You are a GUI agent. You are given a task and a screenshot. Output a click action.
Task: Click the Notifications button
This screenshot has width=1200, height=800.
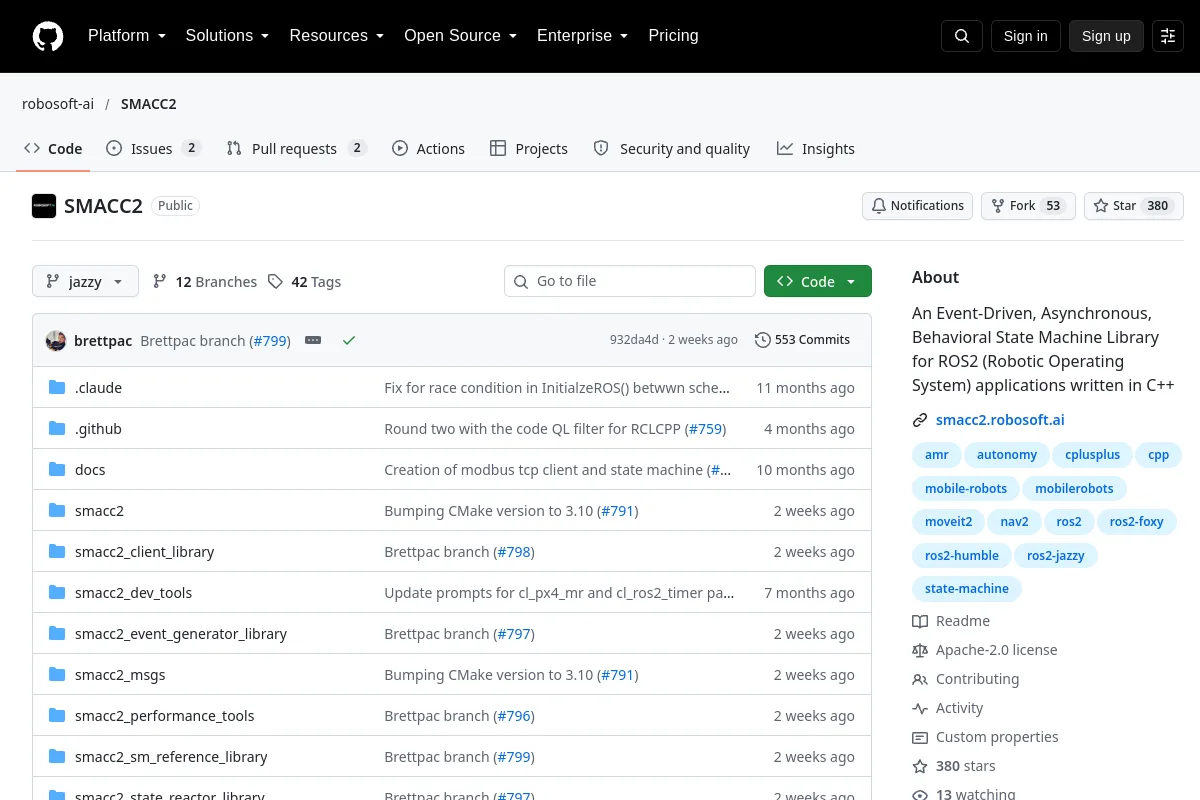click(918, 206)
